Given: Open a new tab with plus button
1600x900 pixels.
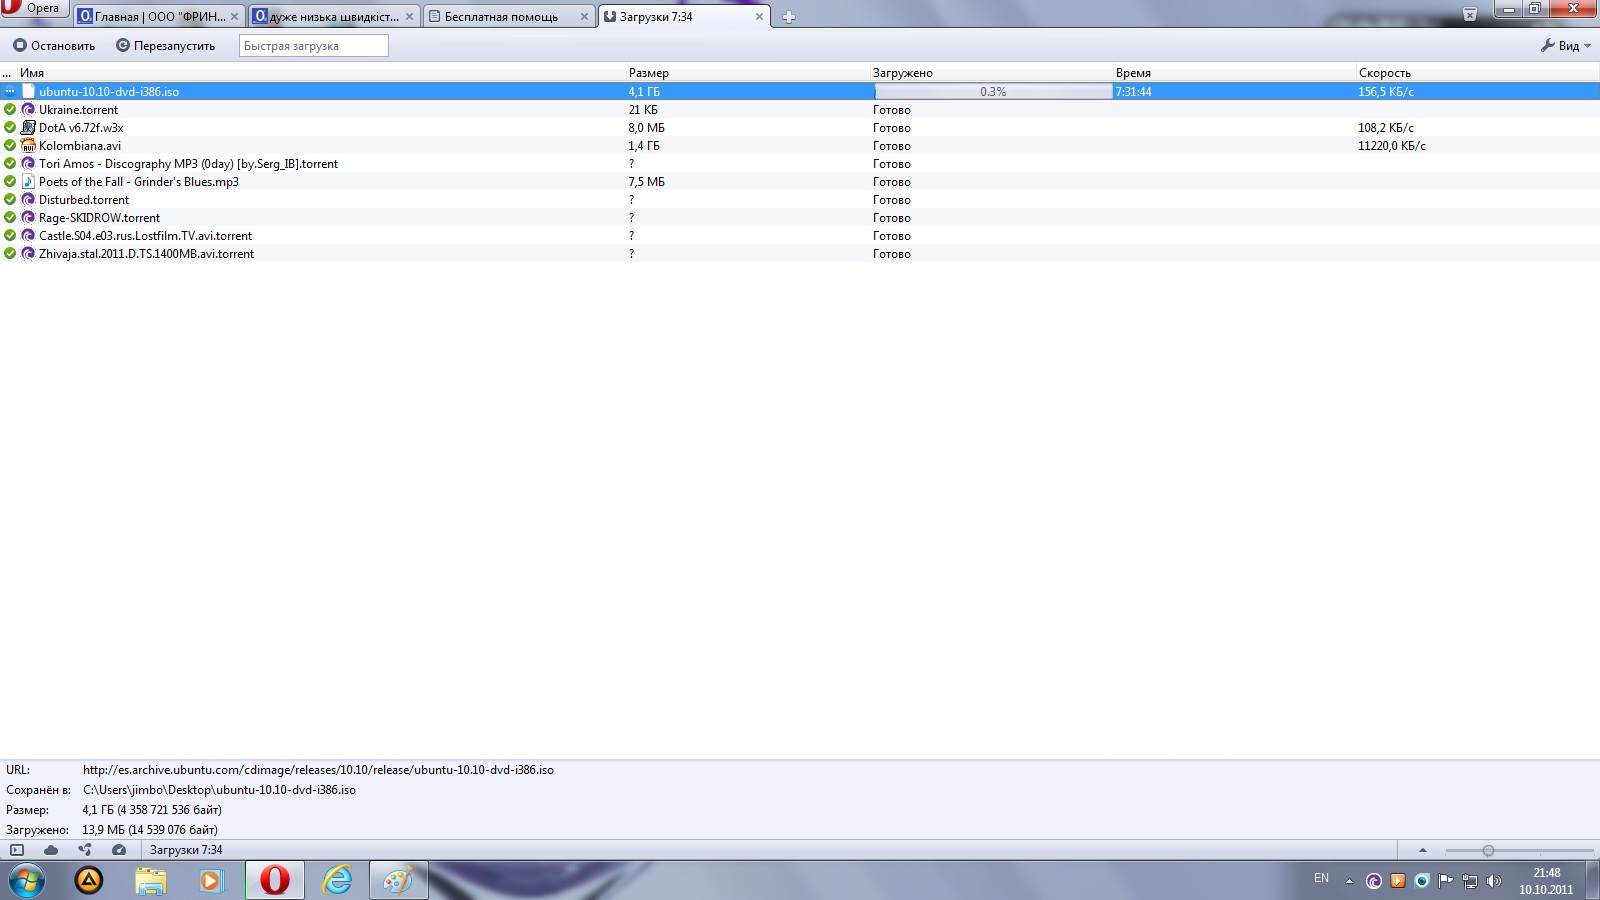Looking at the screenshot, I should (788, 17).
